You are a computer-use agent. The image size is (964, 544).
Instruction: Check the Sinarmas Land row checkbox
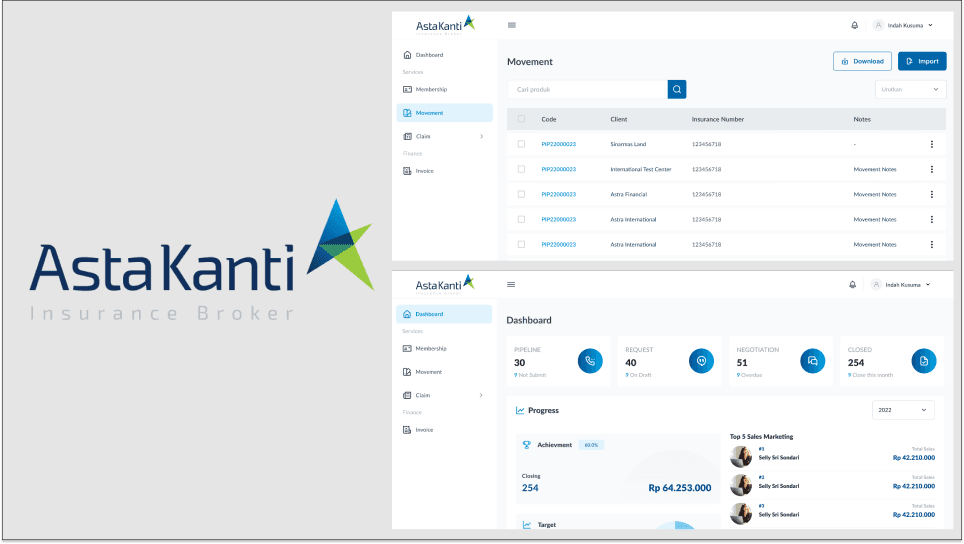(521, 144)
